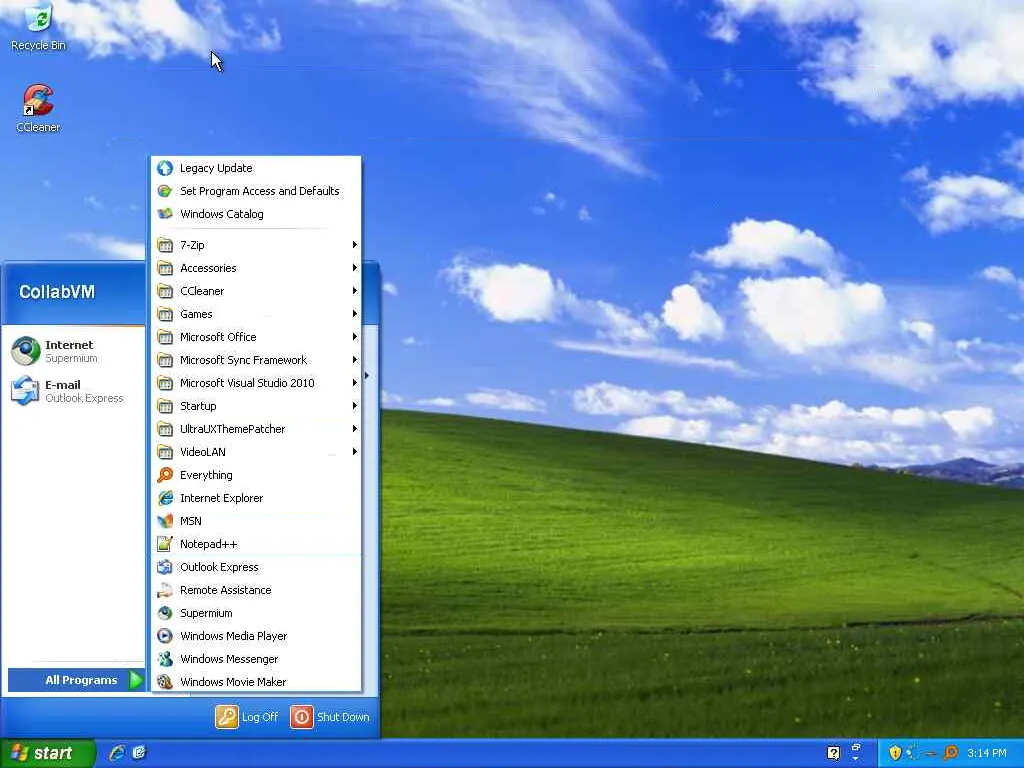Open Windows Catalog entry
1024x768 pixels.
(x=256, y=214)
